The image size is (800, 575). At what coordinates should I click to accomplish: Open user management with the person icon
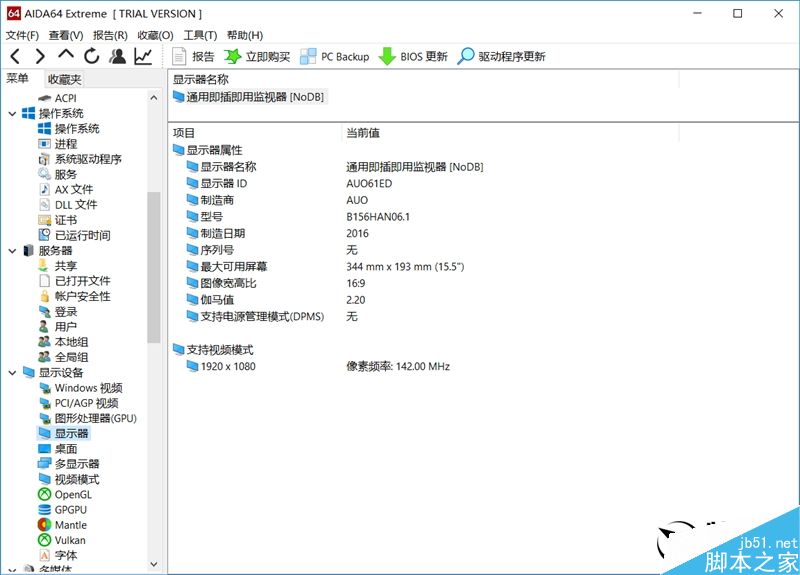118,56
